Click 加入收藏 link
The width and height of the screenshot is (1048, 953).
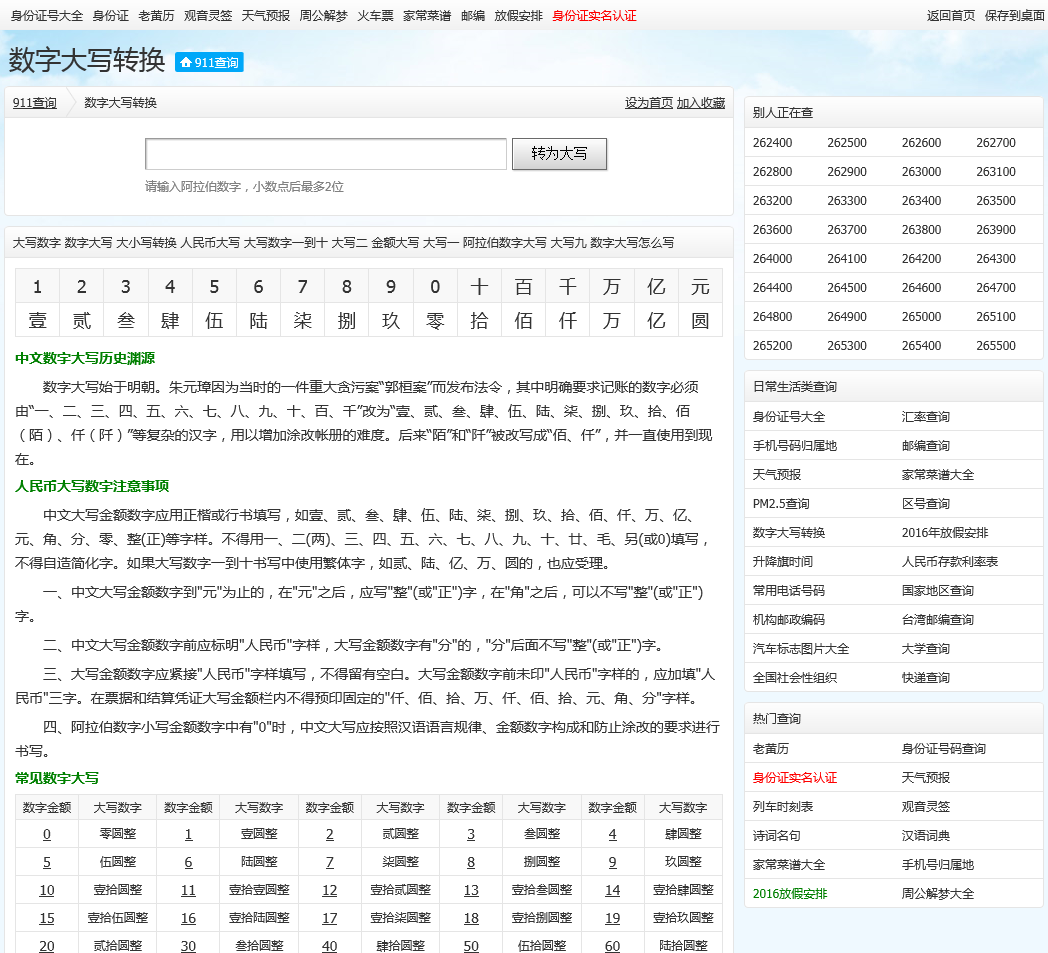(701, 103)
